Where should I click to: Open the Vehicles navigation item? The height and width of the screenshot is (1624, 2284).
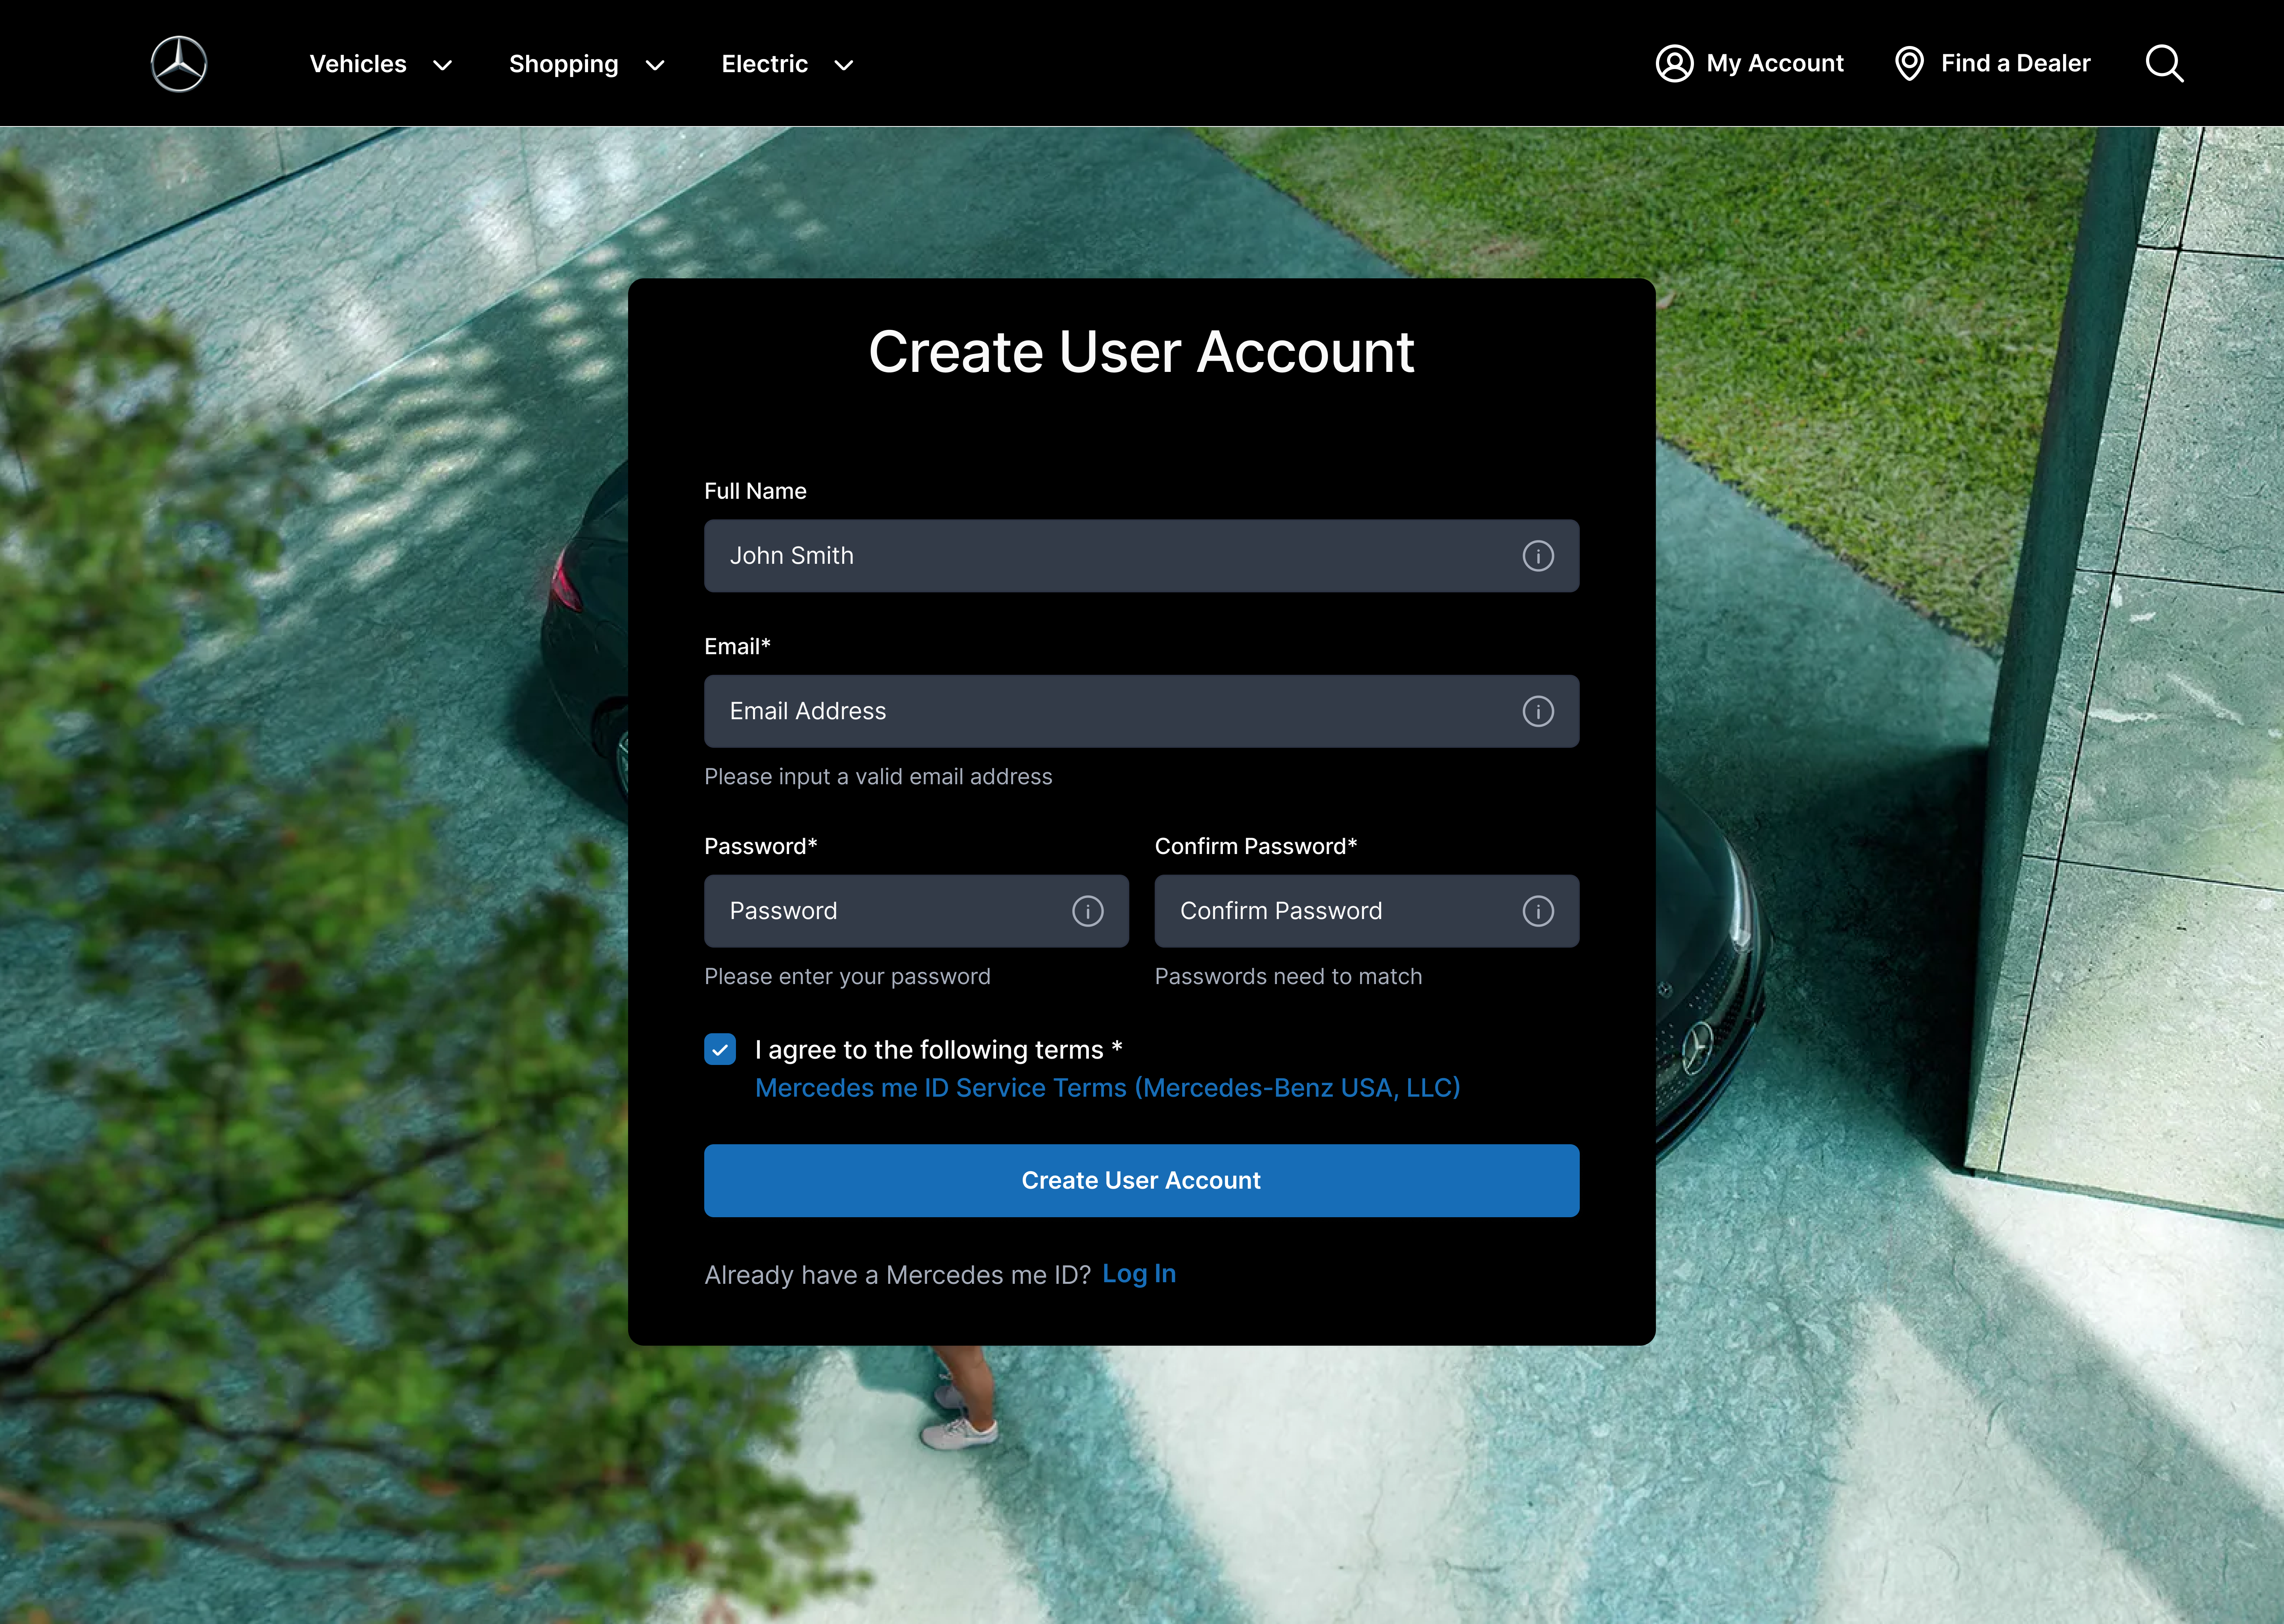click(358, 64)
